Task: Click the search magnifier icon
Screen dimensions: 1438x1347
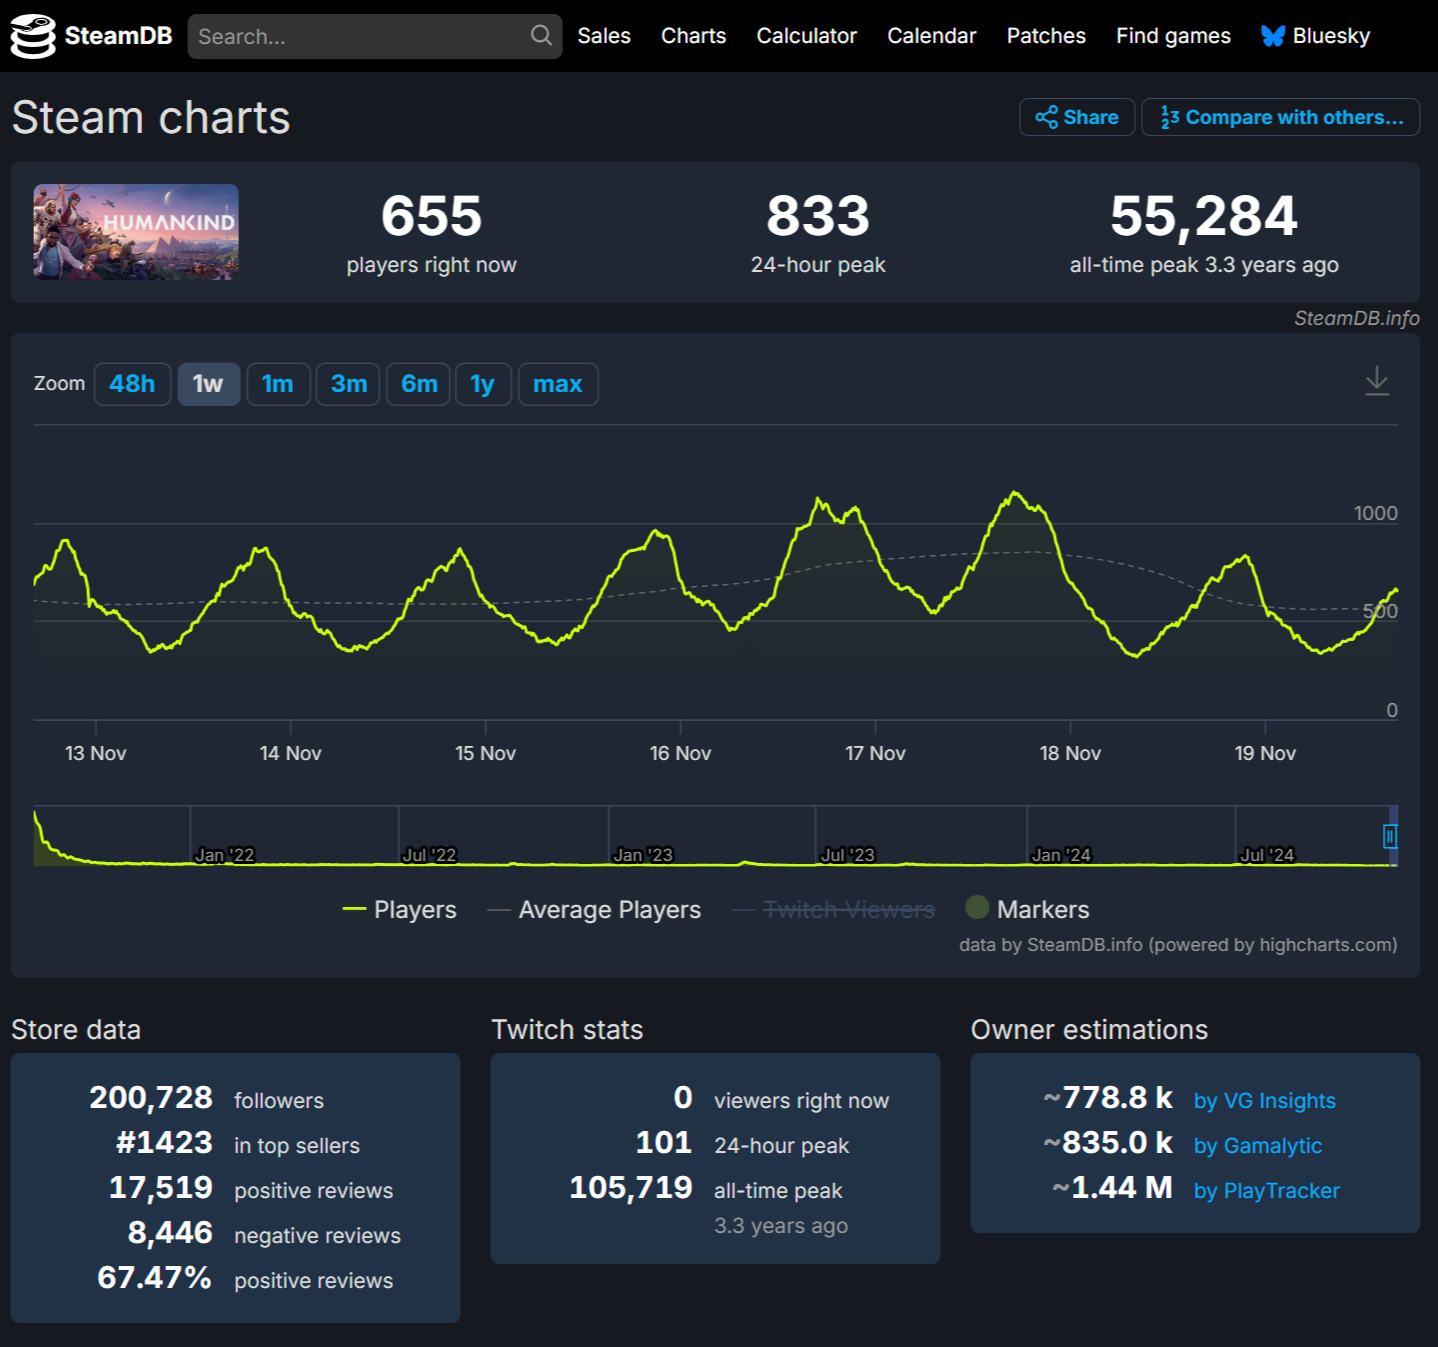Action: [x=541, y=36]
